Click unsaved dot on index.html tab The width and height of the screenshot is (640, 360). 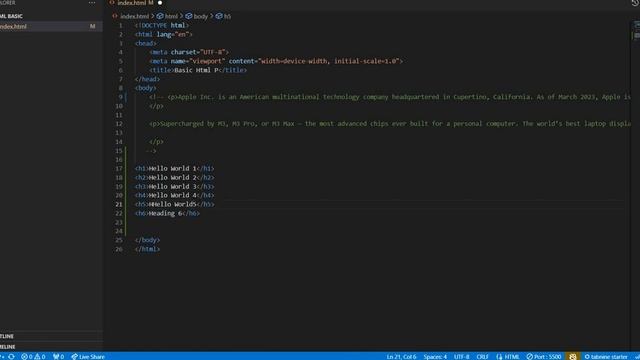tap(160, 3)
